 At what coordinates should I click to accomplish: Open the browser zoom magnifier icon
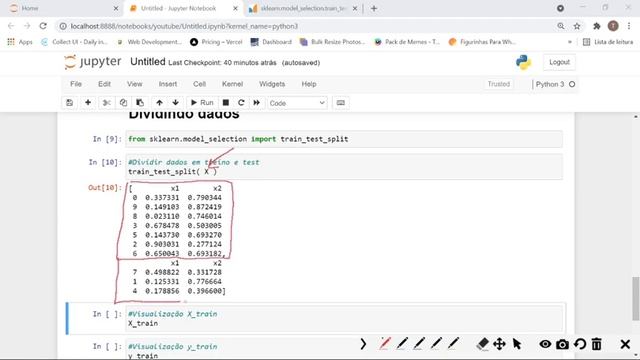pyautogui.click(x=561, y=26)
